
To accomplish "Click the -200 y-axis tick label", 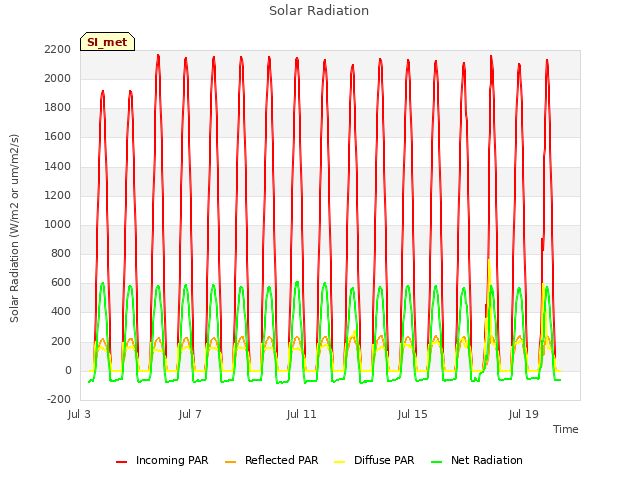I will pyautogui.click(x=59, y=399).
